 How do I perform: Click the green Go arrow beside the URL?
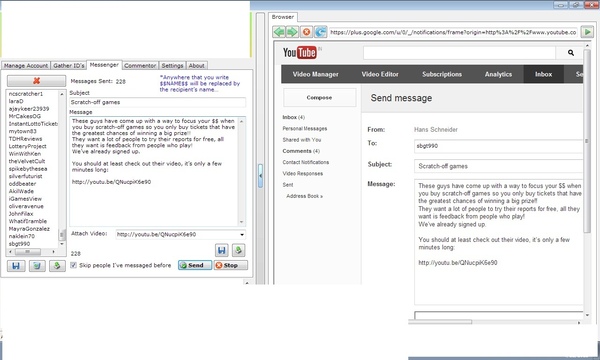click(587, 32)
